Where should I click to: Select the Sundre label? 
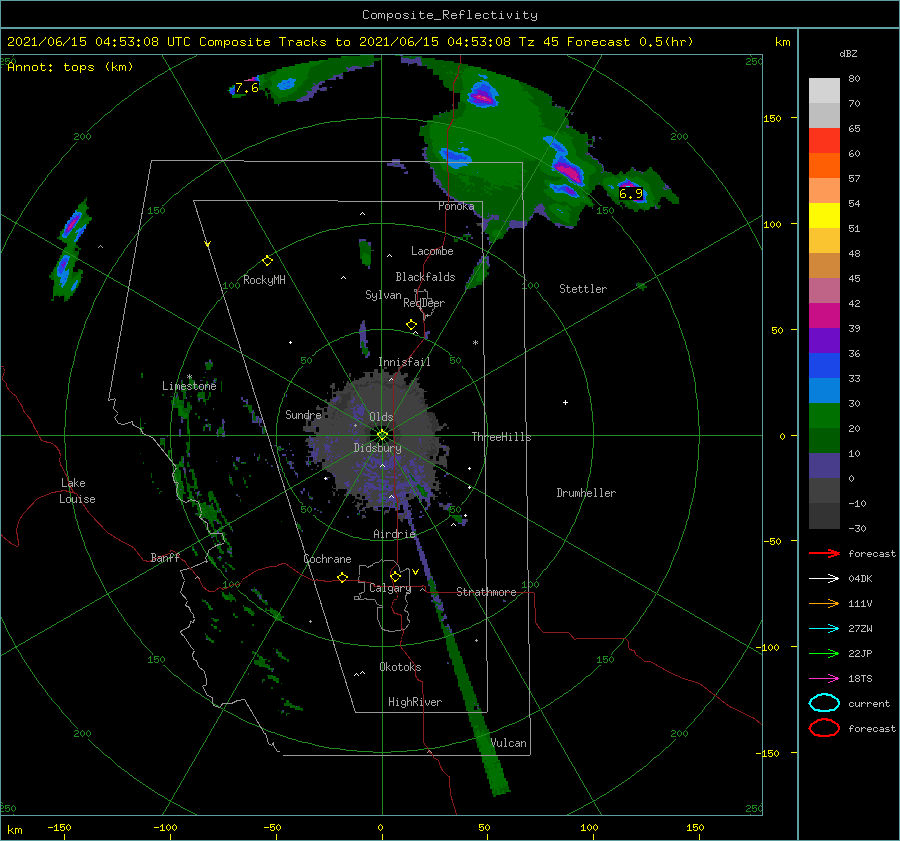tap(303, 414)
